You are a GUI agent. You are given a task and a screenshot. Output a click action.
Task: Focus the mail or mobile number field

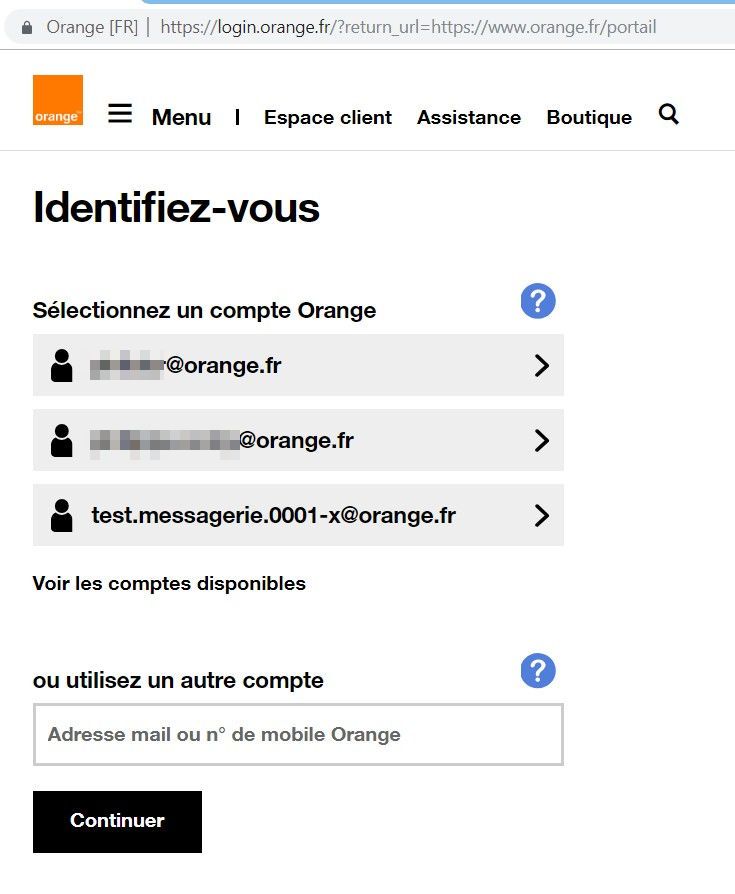298,735
